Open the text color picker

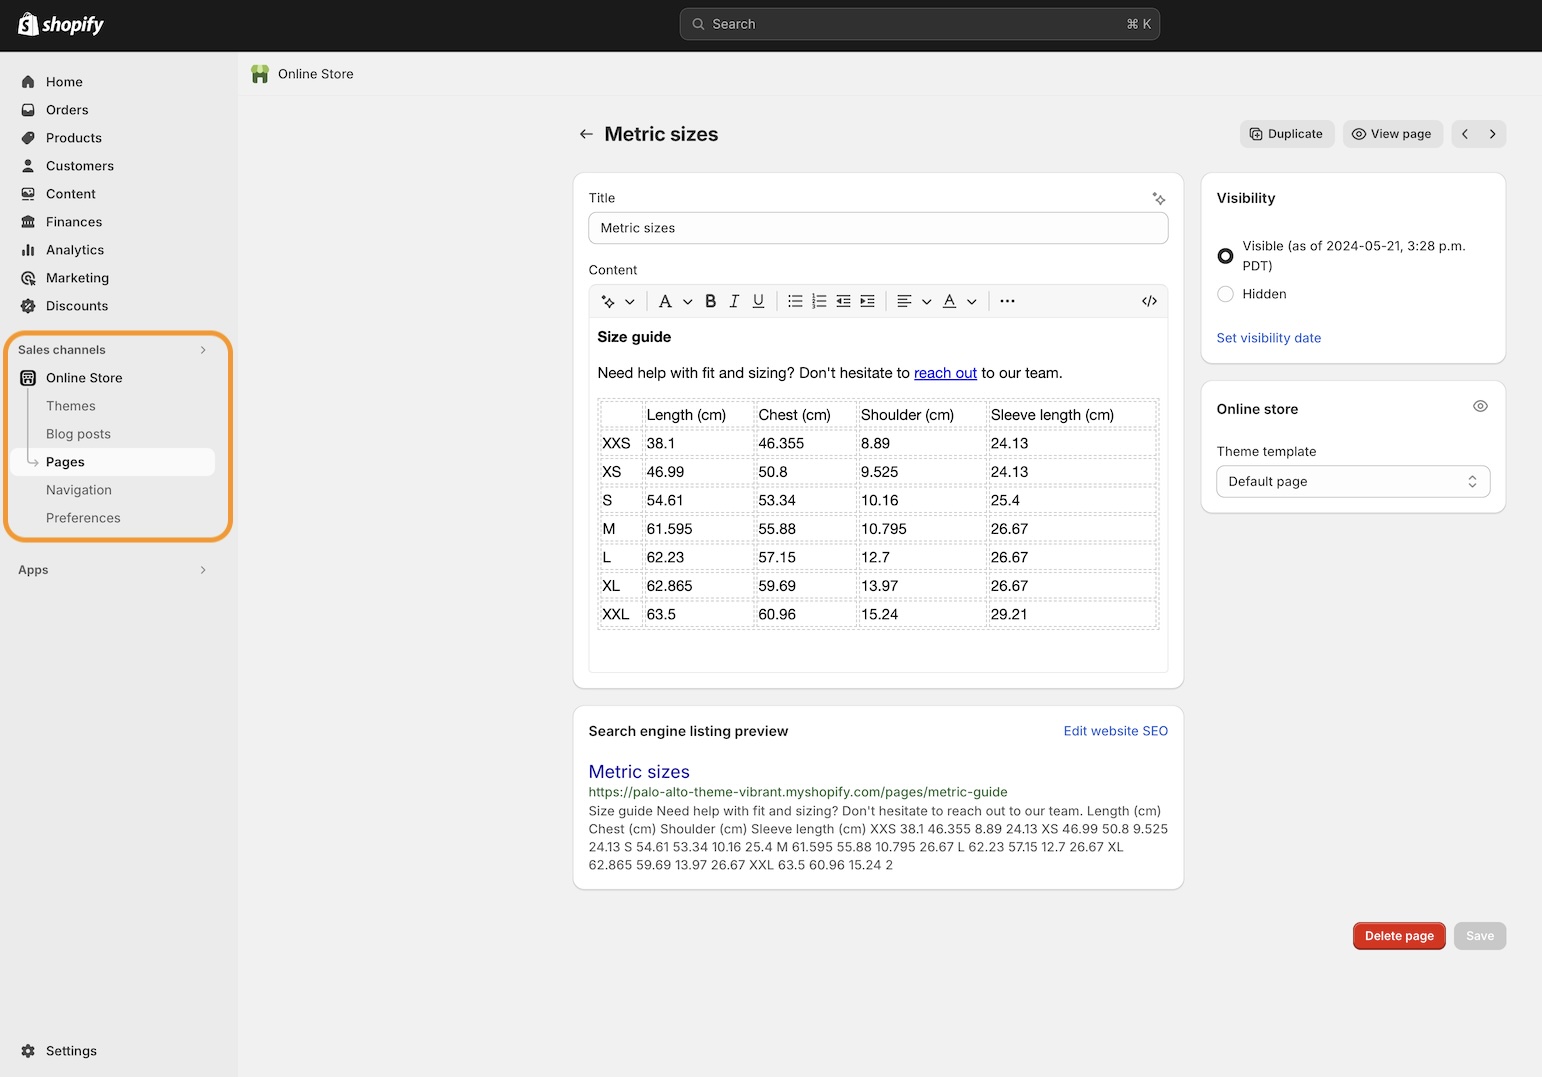click(x=958, y=301)
